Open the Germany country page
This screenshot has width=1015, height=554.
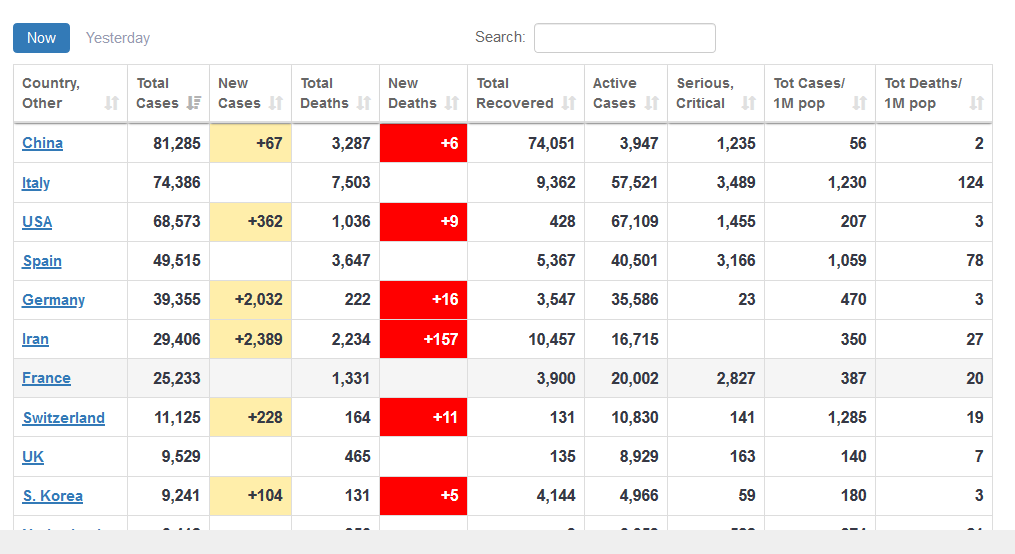pos(53,300)
